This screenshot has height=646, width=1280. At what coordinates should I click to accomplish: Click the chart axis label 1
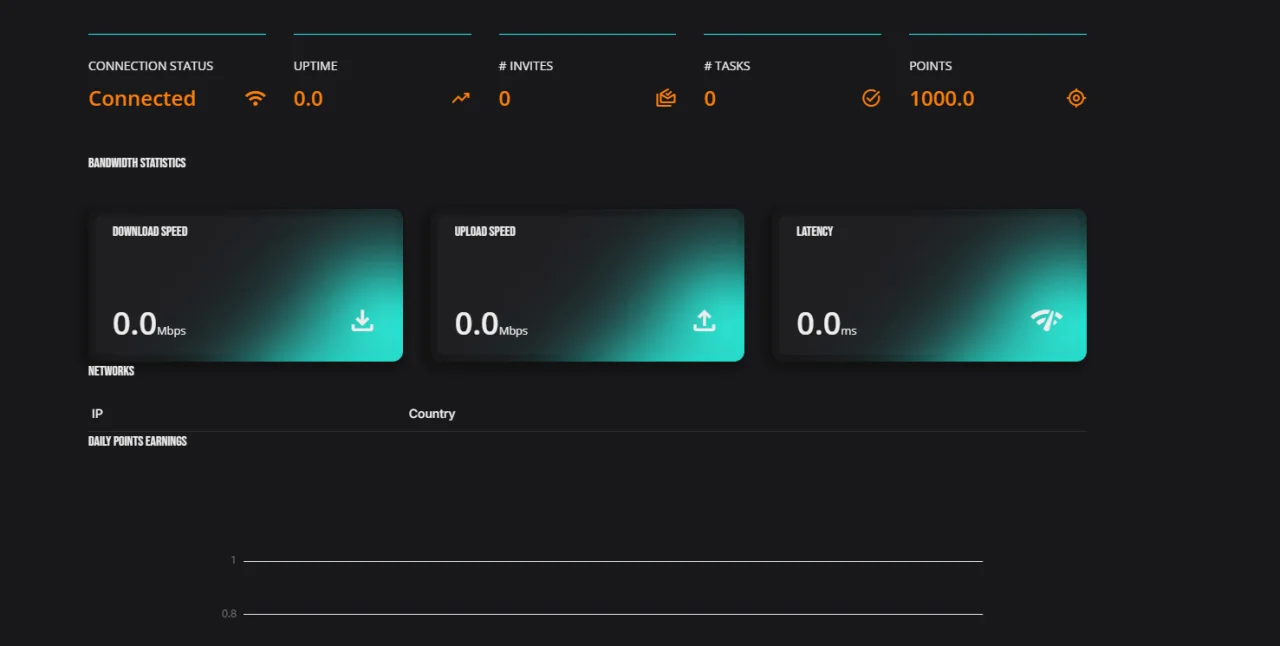233,560
